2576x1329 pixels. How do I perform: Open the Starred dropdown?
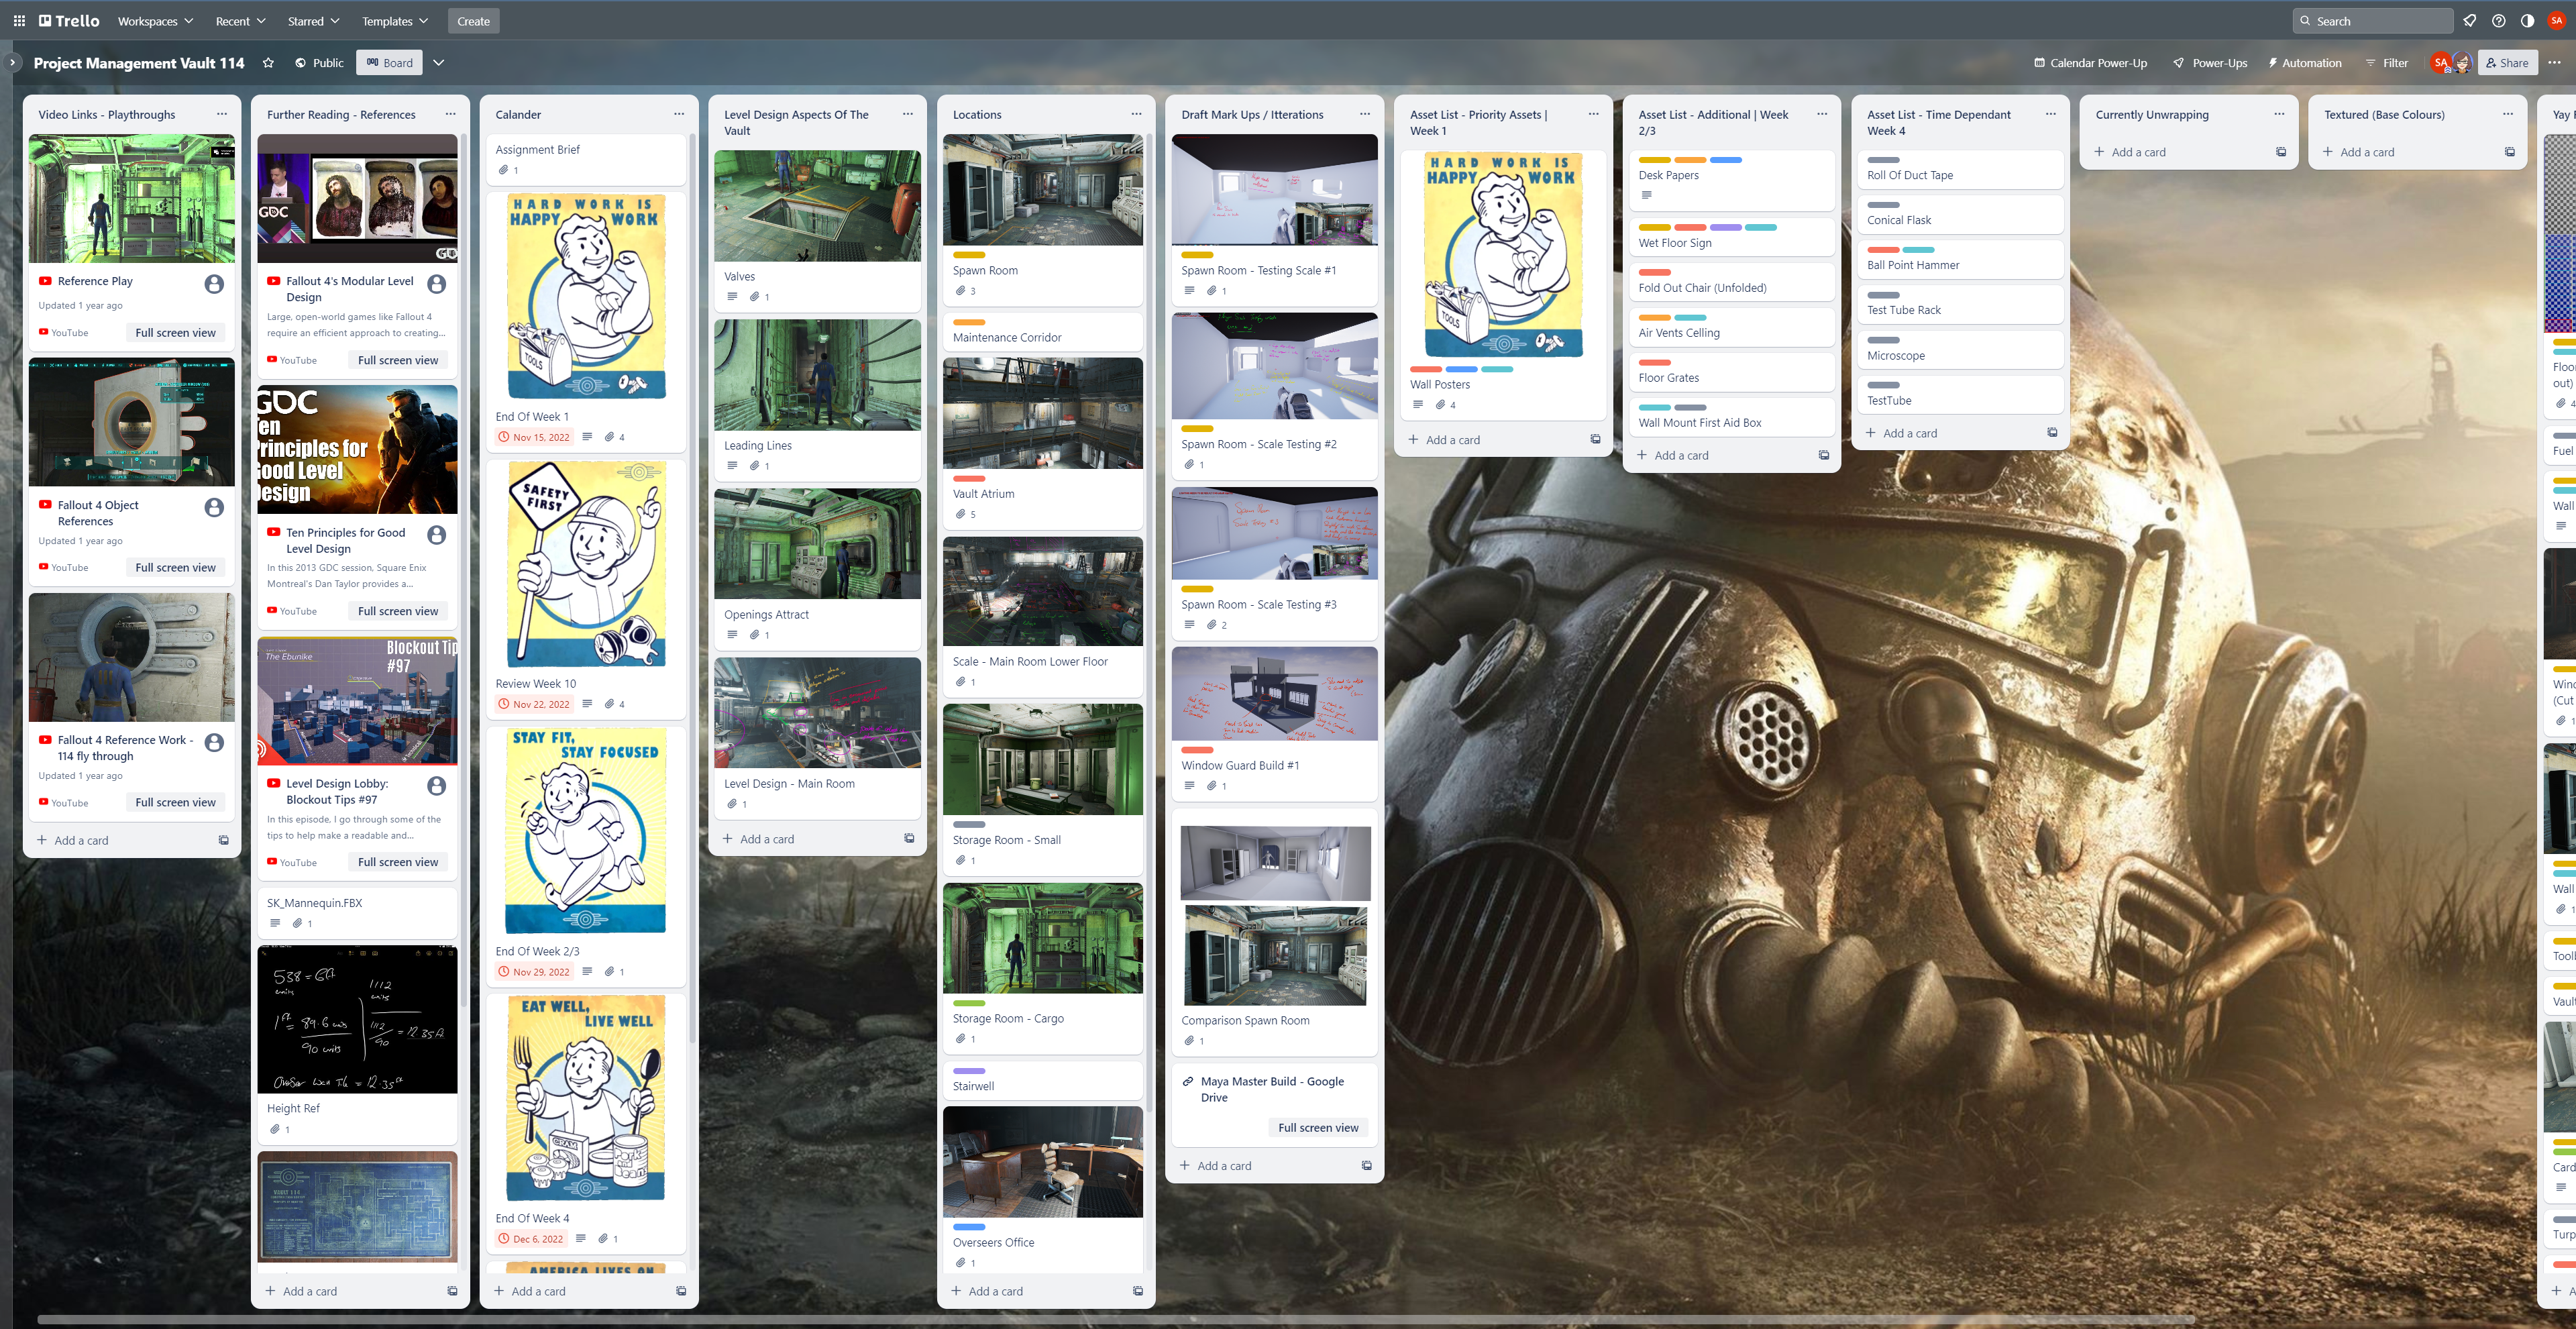click(x=313, y=21)
